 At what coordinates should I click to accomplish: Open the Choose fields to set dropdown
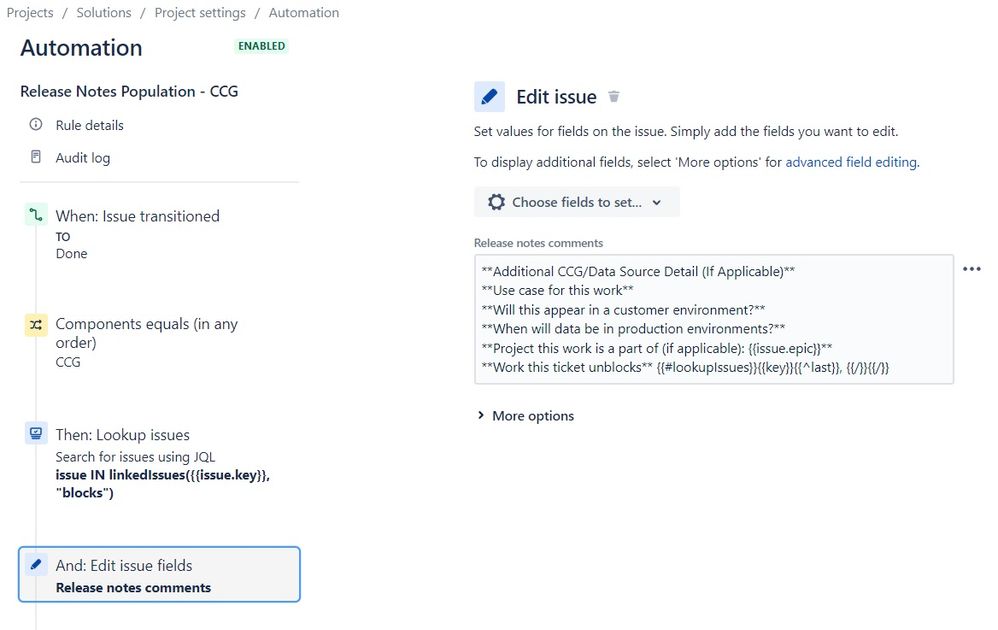tap(576, 201)
